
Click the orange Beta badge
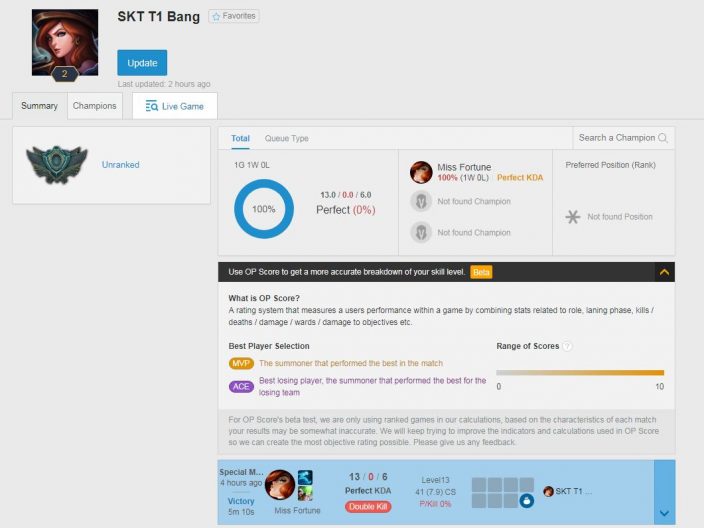pyautogui.click(x=481, y=272)
